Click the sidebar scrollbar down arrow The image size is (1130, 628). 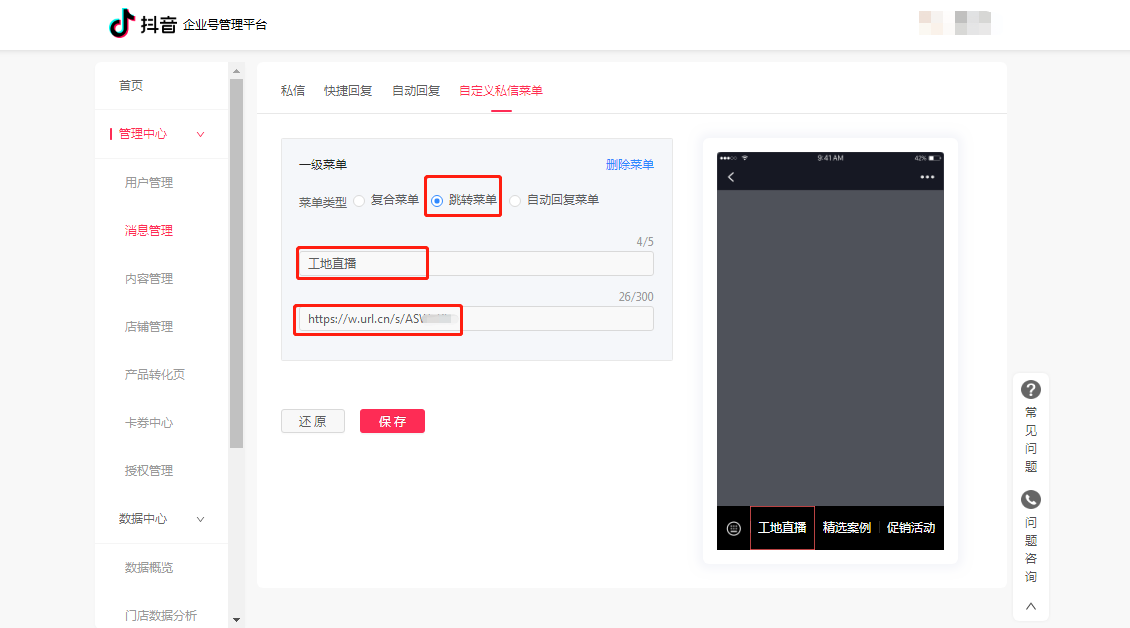[236, 620]
